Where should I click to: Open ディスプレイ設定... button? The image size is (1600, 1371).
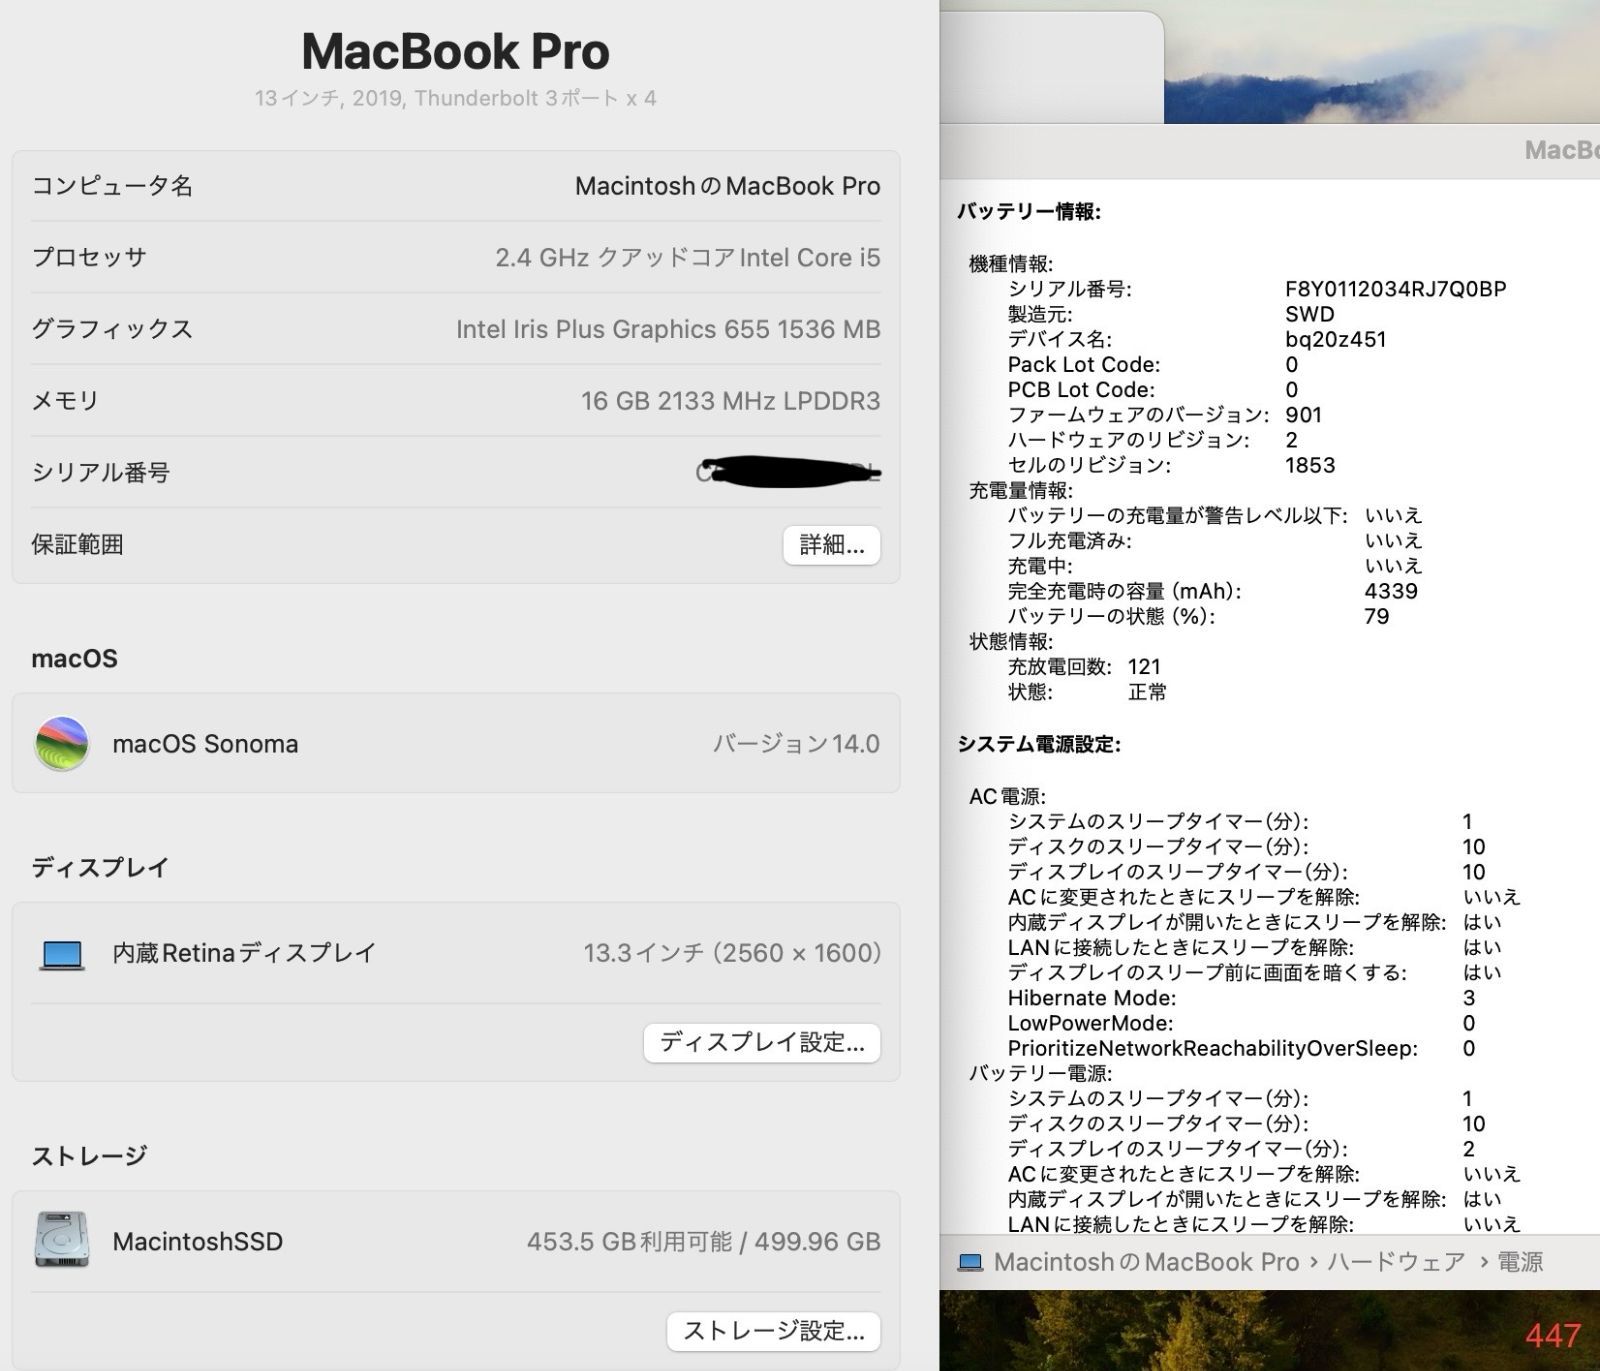pos(761,1043)
